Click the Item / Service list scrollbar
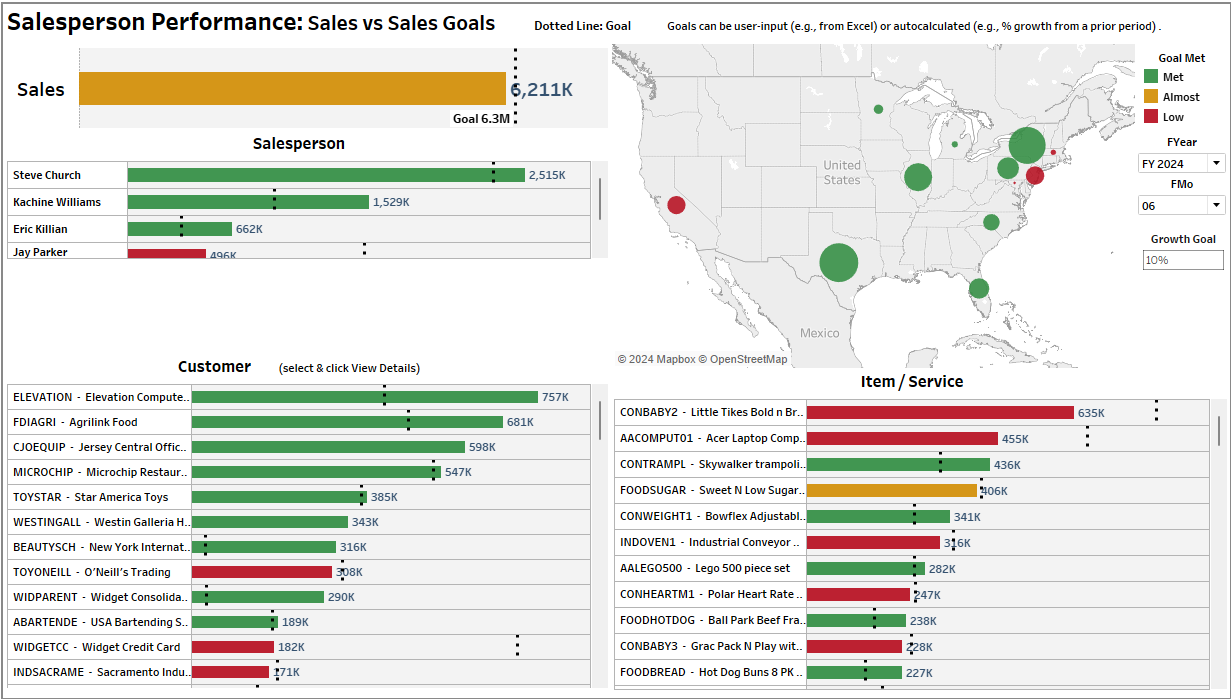Image resolution: width=1231 pixels, height=700 pixels. pyautogui.click(x=1218, y=430)
